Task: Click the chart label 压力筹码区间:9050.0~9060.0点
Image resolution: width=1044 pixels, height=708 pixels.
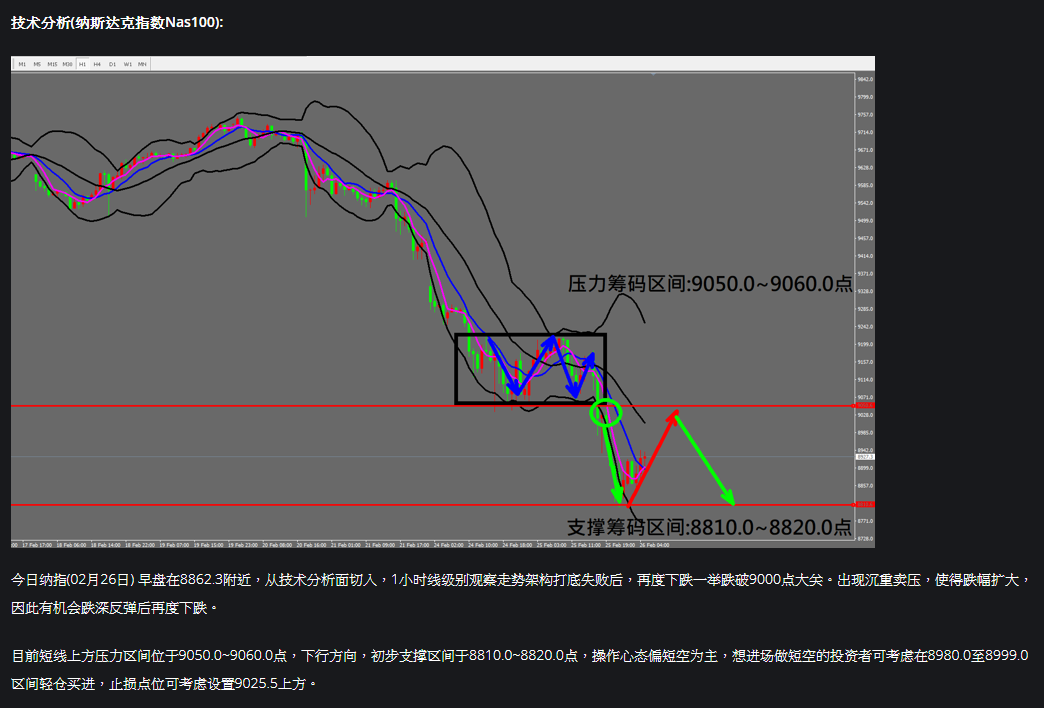Action: 710,284
